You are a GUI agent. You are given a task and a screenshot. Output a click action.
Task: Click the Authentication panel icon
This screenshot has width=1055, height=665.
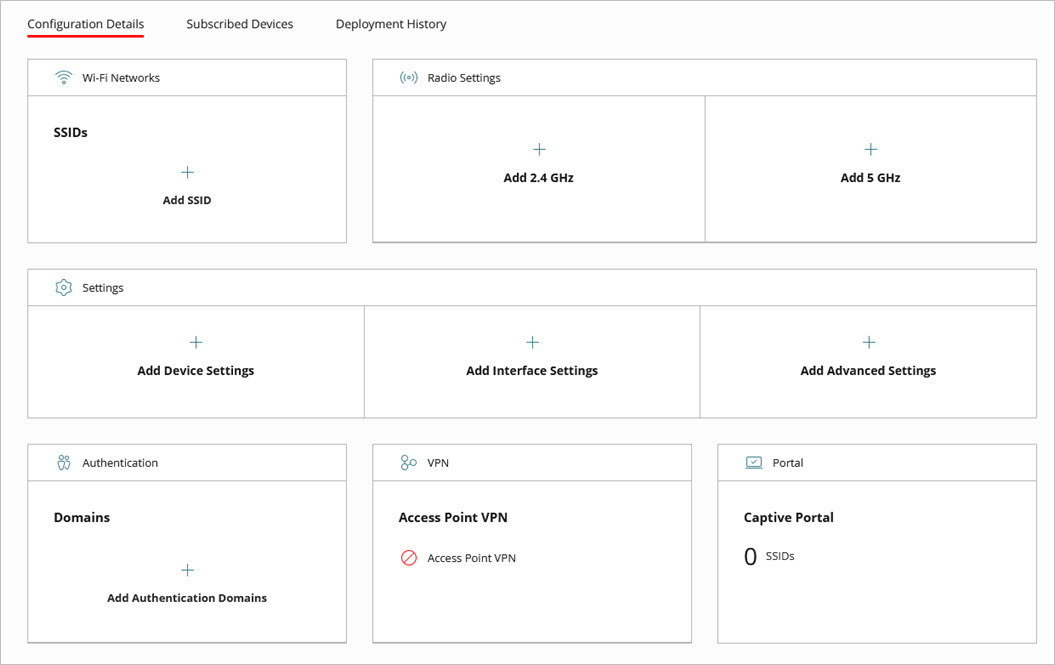[x=62, y=462]
